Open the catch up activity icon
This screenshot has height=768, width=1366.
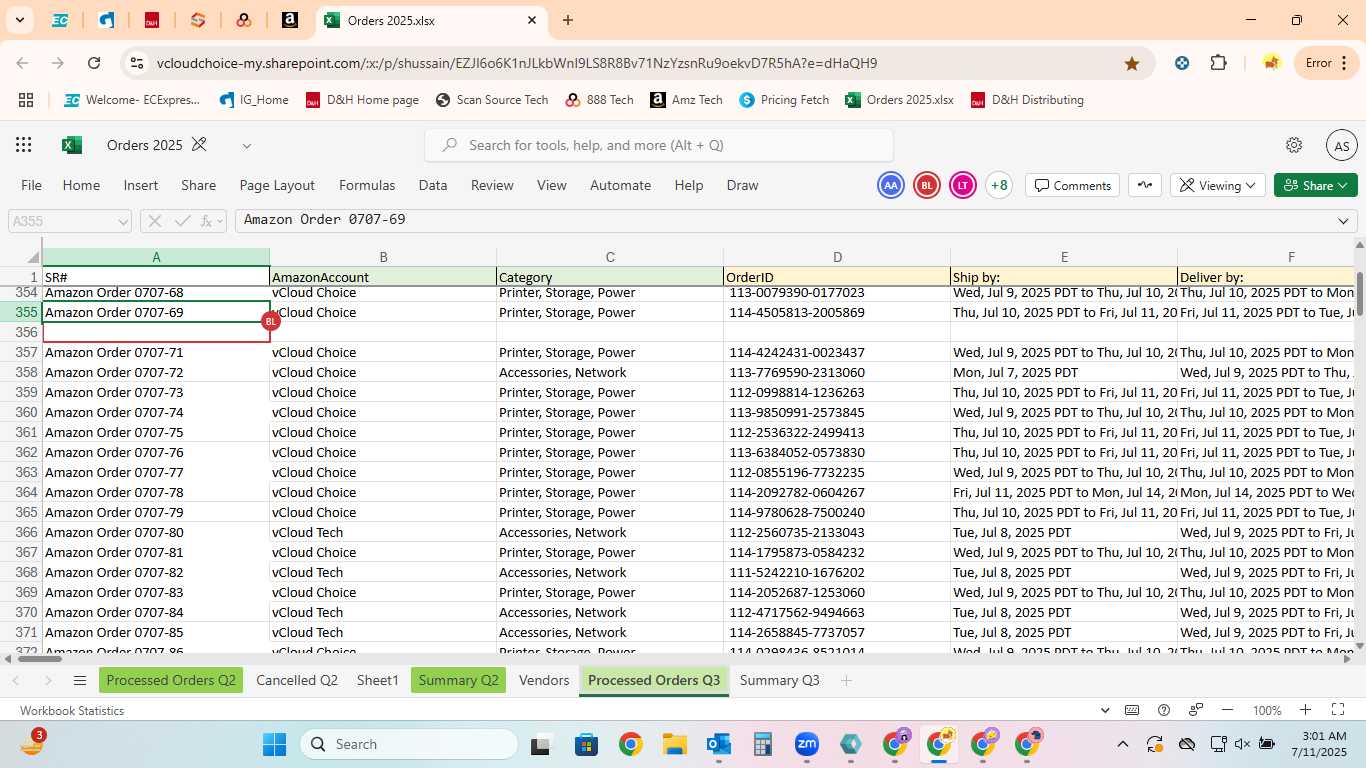[x=1145, y=185]
